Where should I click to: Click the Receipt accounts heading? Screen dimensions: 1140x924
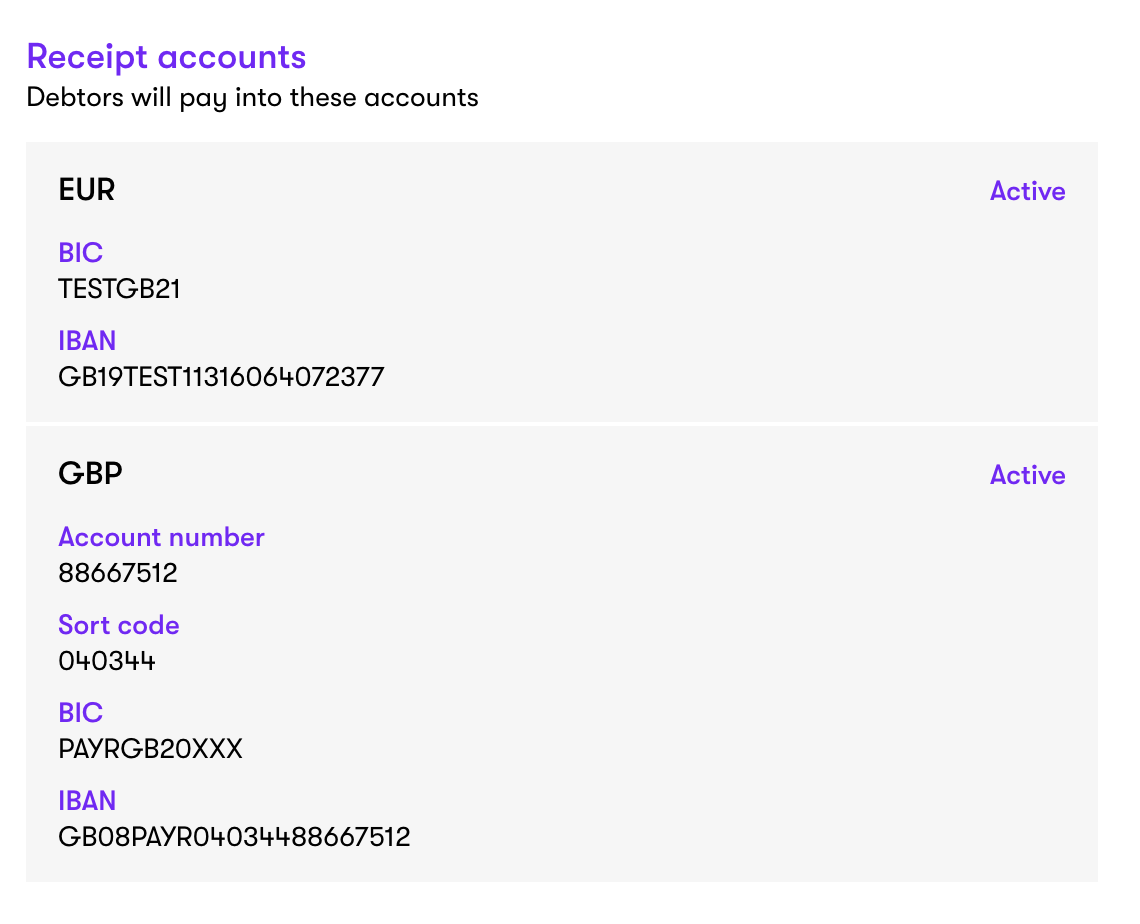166,57
